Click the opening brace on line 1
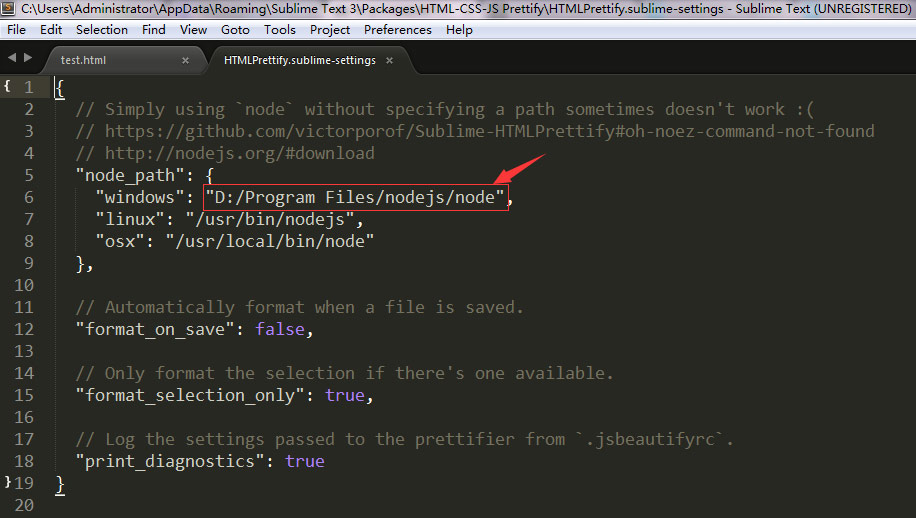This screenshot has width=916, height=518. [60, 88]
